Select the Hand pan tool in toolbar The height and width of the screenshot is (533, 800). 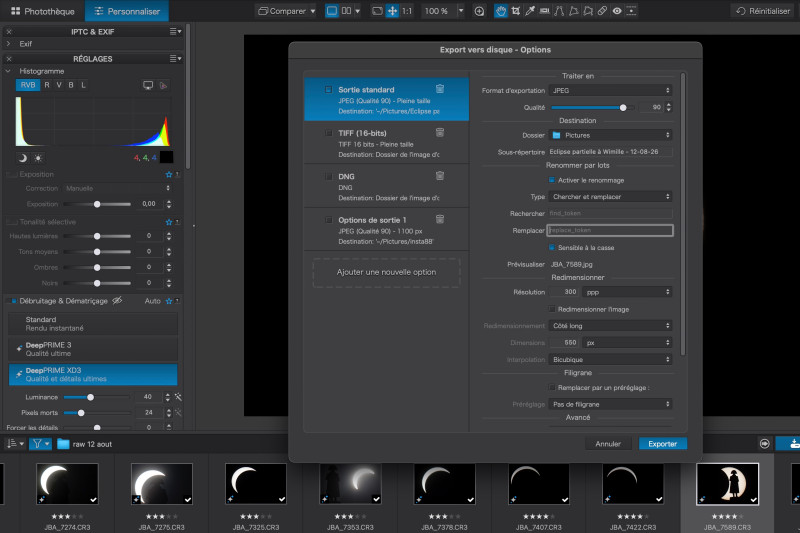pyautogui.click(x=501, y=11)
